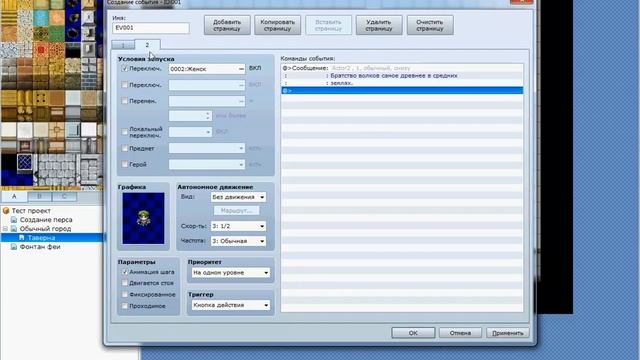Click the Очистить страницу button
Viewport: 640px width, 360px height.
pos(430,25)
